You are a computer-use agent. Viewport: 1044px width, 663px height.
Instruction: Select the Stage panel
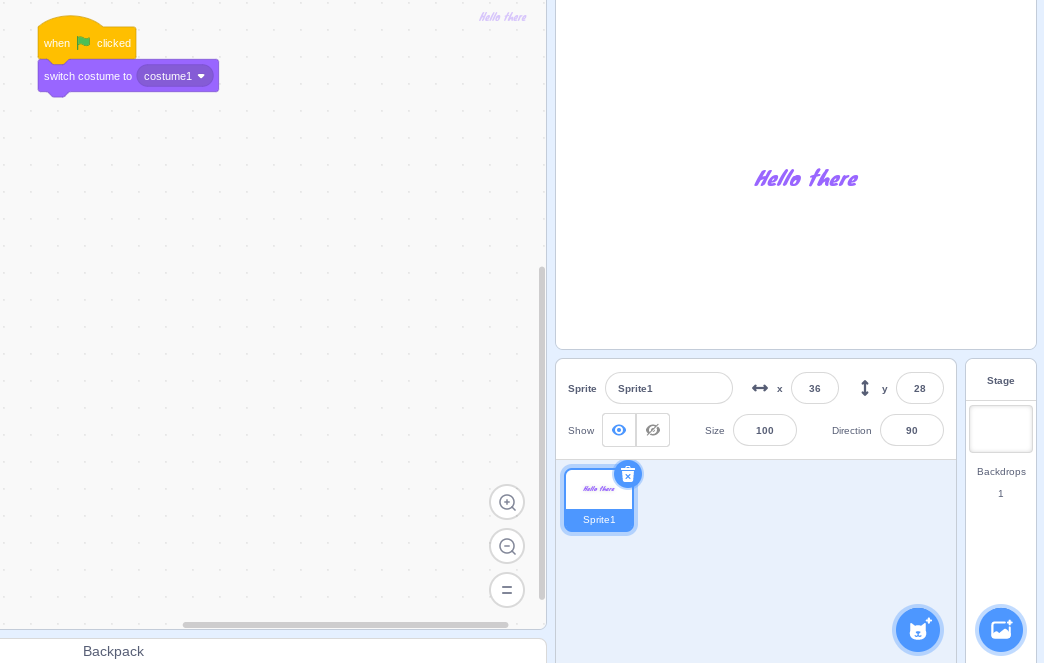(1000, 380)
